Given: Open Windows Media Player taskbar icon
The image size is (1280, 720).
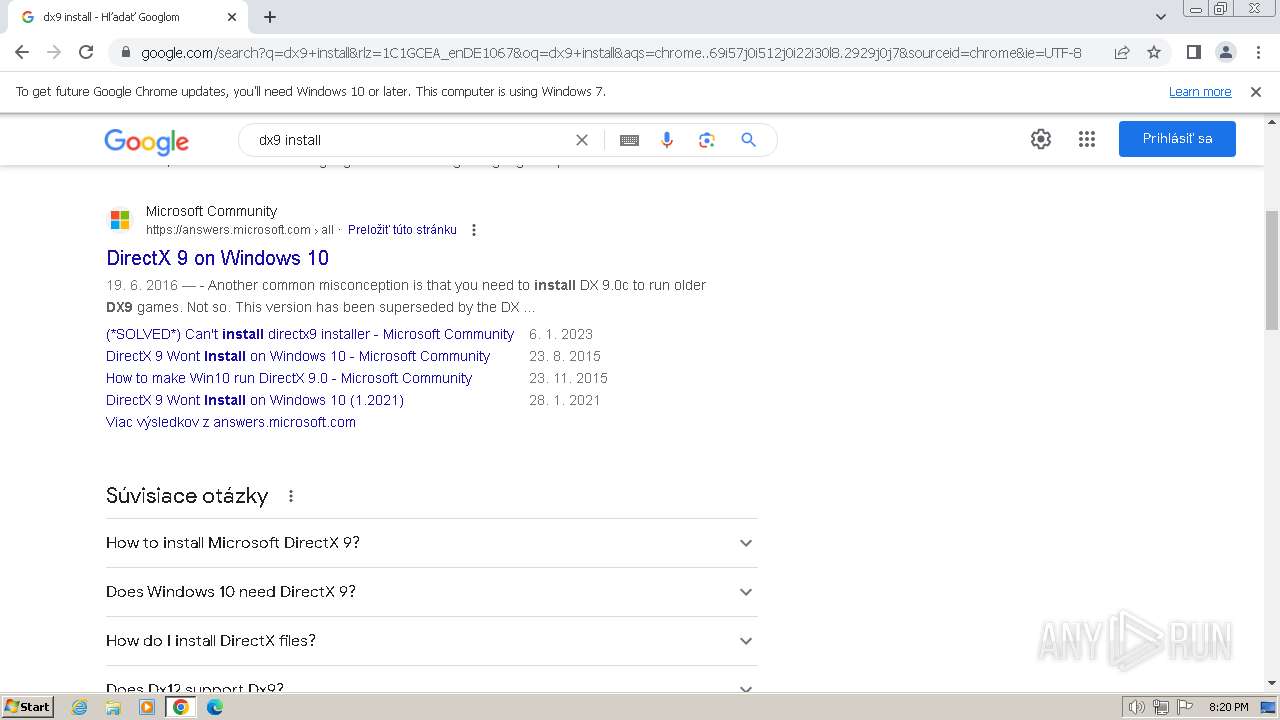Looking at the screenshot, I should point(147,707).
